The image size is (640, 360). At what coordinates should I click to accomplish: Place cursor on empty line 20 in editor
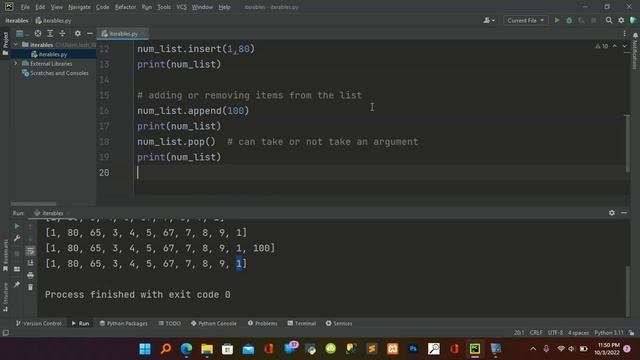coord(382,173)
